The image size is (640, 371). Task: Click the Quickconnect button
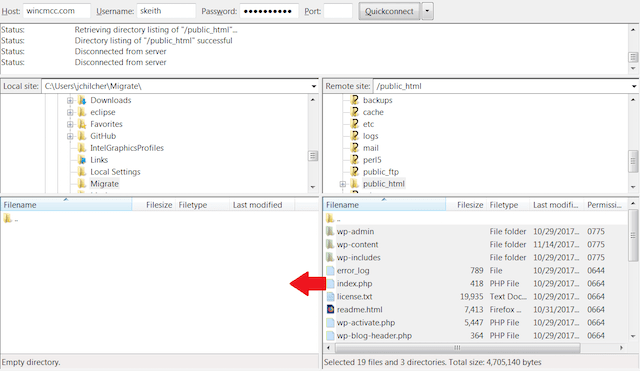pyautogui.click(x=389, y=11)
